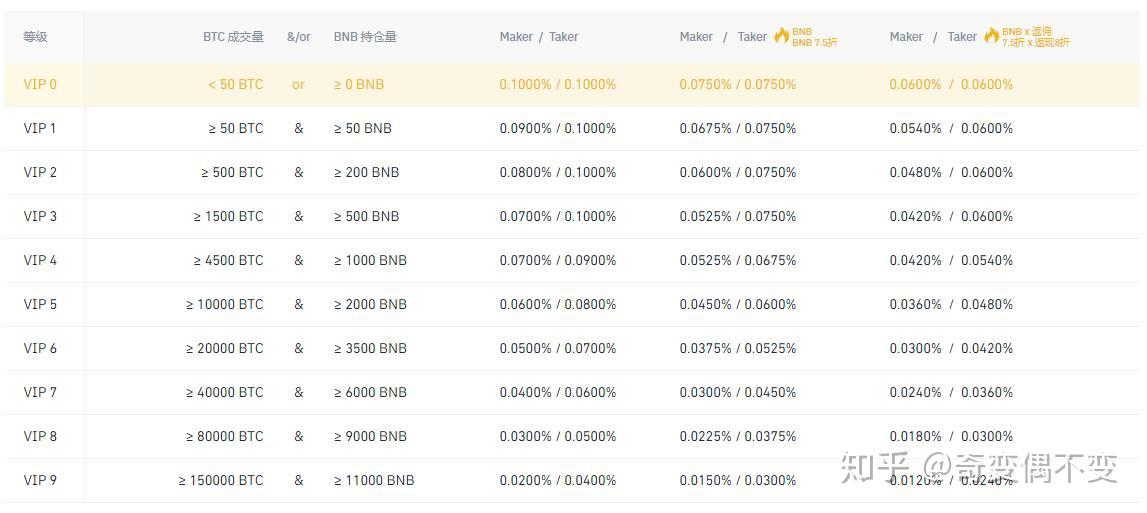Click the 0.0525% / 0.0675% fee in VIP 4
The height and width of the screenshot is (513, 1147).
(738, 260)
